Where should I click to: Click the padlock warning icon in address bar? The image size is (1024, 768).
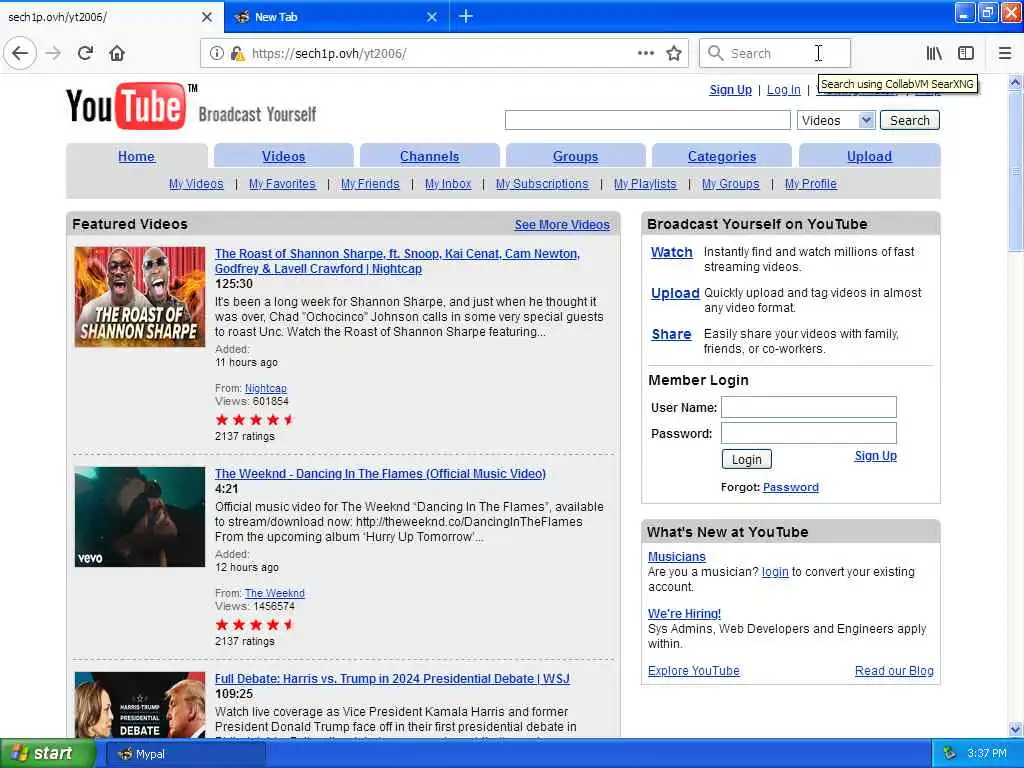(238, 53)
